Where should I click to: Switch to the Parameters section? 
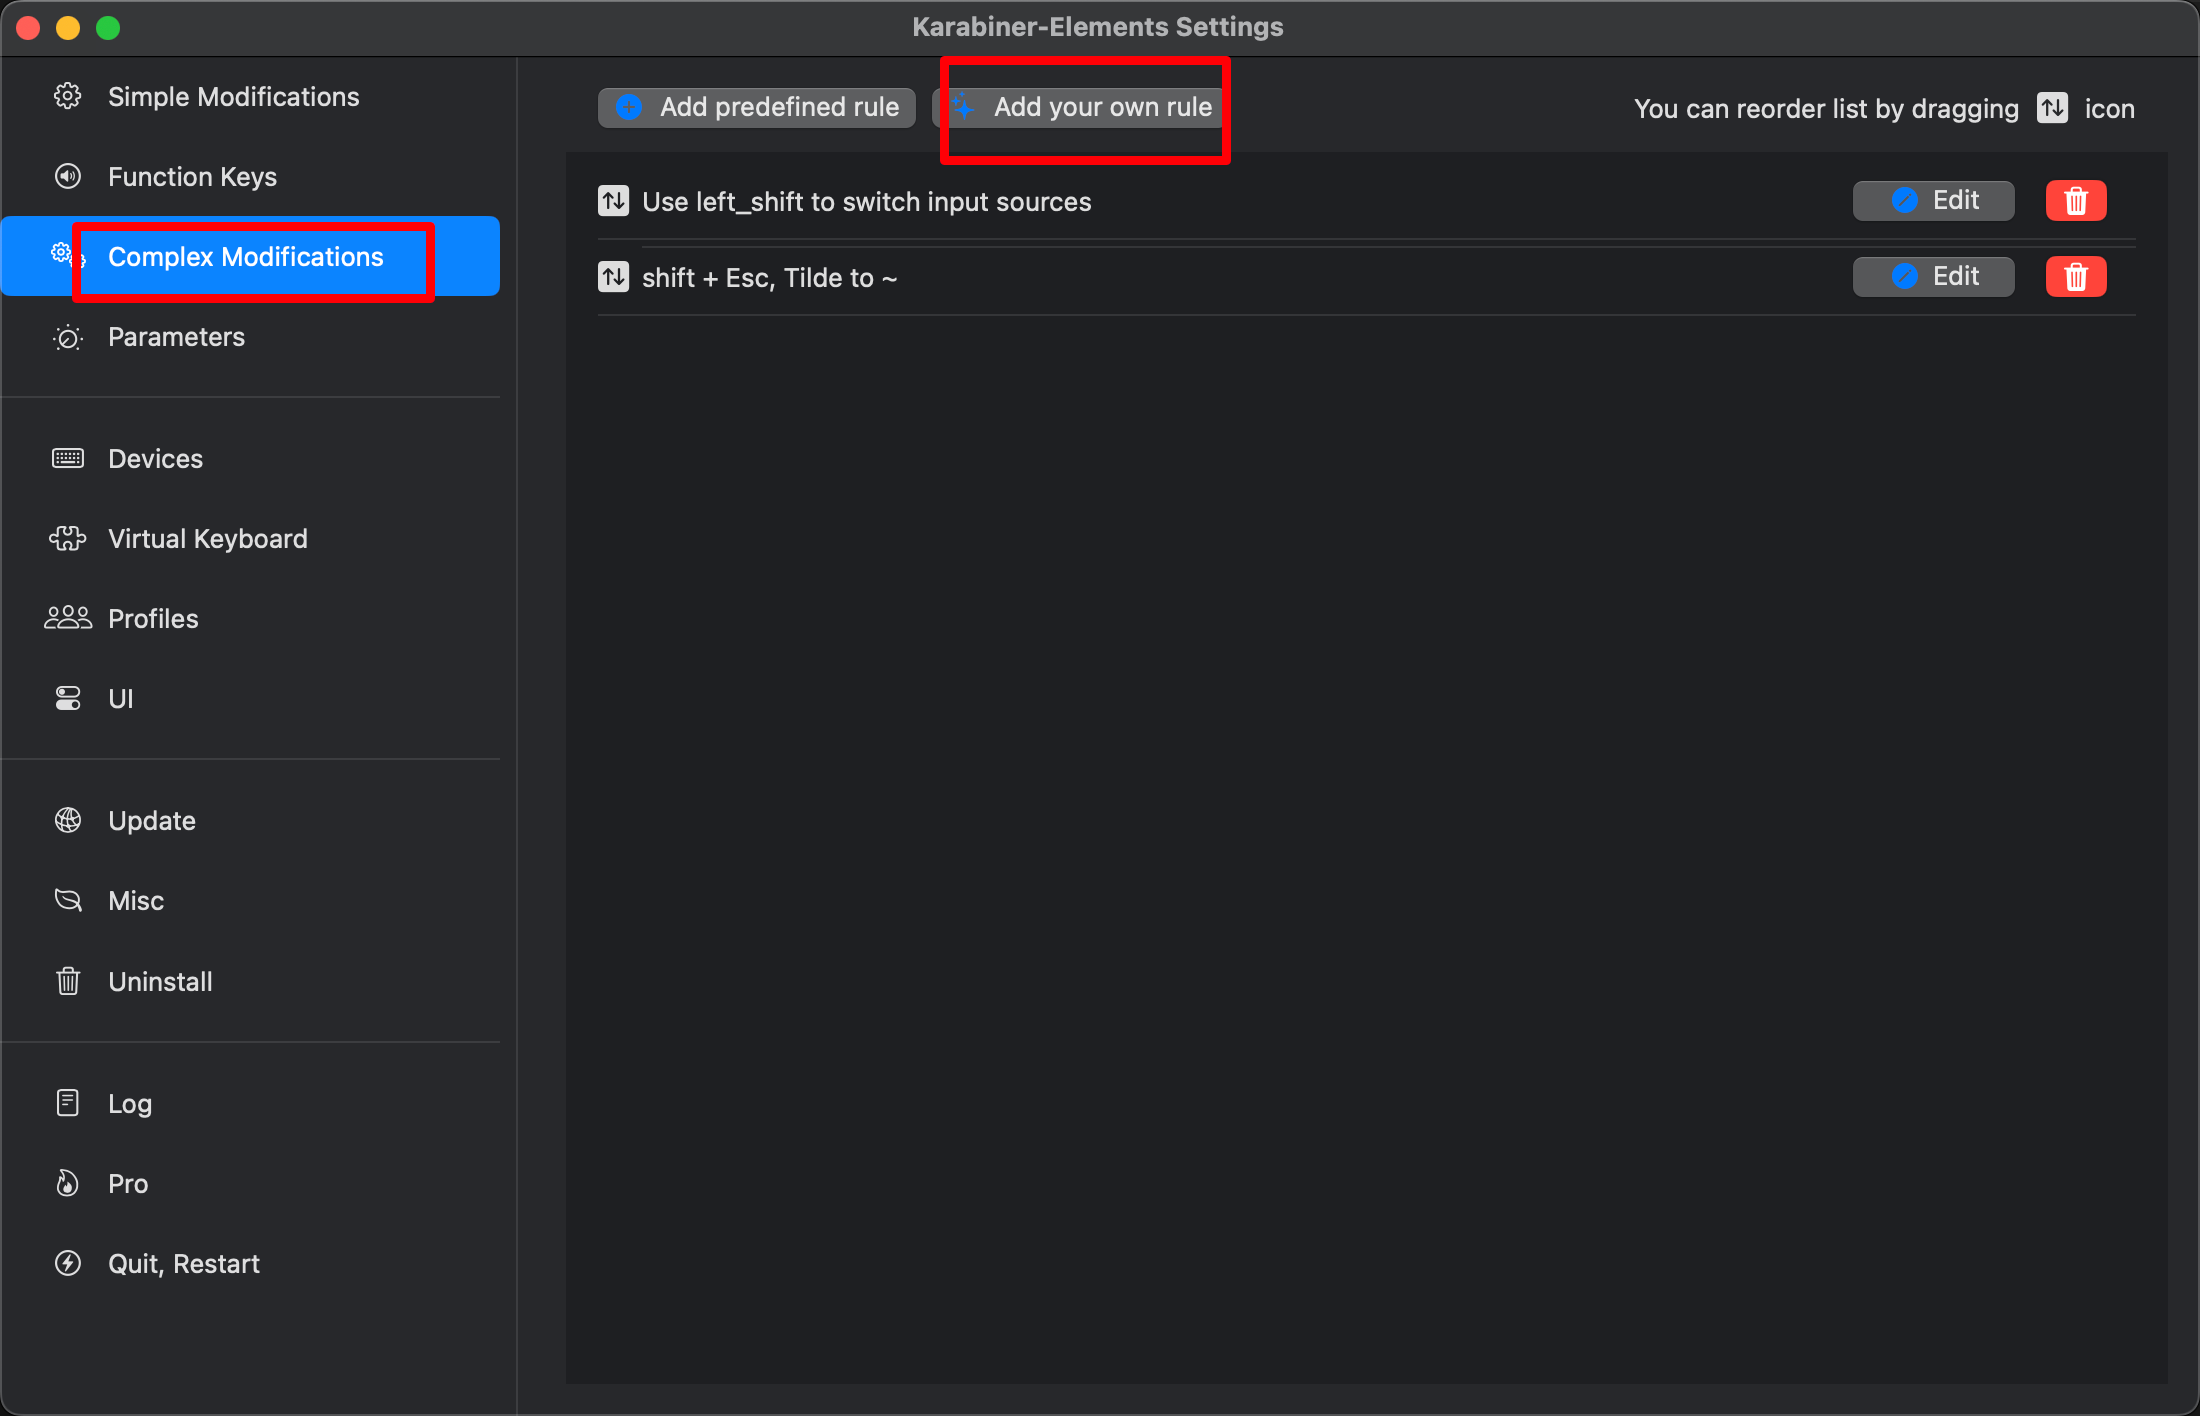click(176, 337)
